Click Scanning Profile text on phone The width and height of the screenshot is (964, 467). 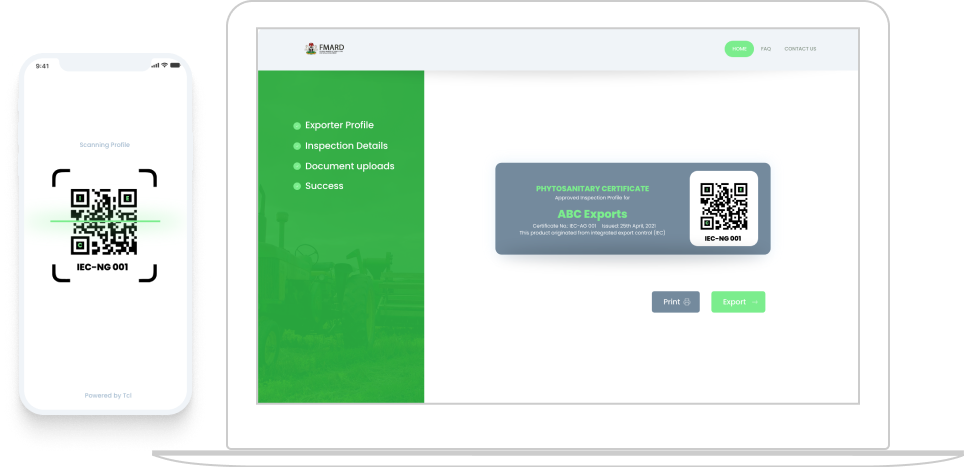[105, 145]
